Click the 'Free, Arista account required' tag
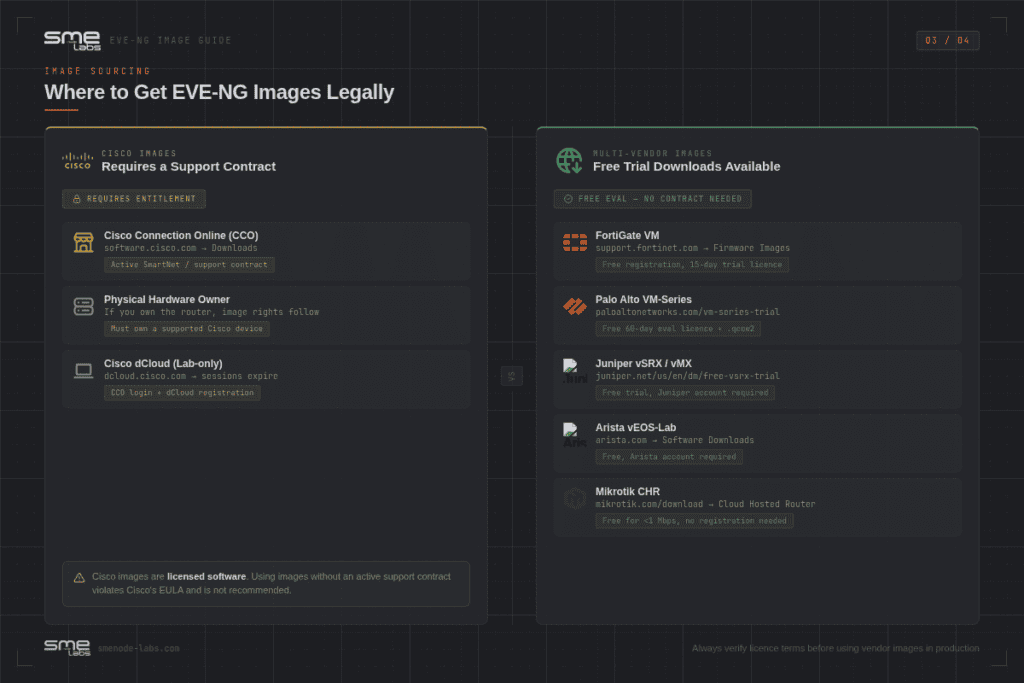Image resolution: width=1024 pixels, height=683 pixels. click(669, 456)
